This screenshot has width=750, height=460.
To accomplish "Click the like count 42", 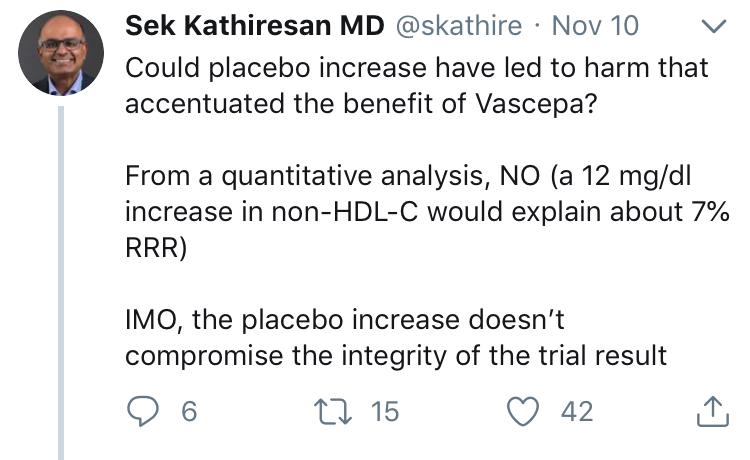I will tap(577, 412).
